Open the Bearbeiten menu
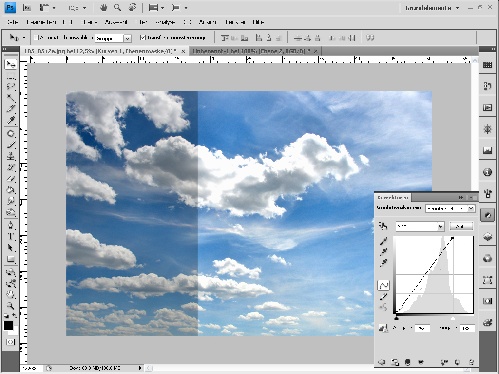This screenshot has width=499, height=374. pyautogui.click(x=41, y=22)
